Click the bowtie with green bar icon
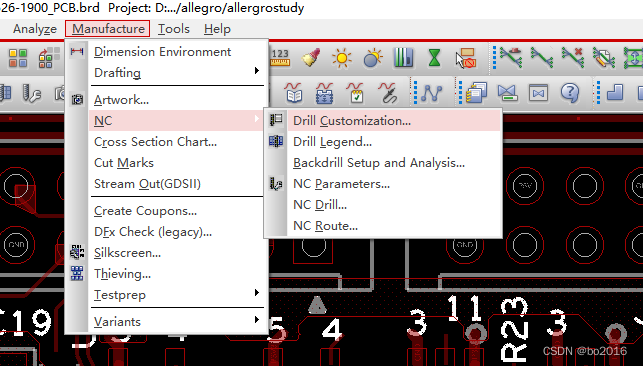Viewport: 643px width, 366px height. click(507, 93)
